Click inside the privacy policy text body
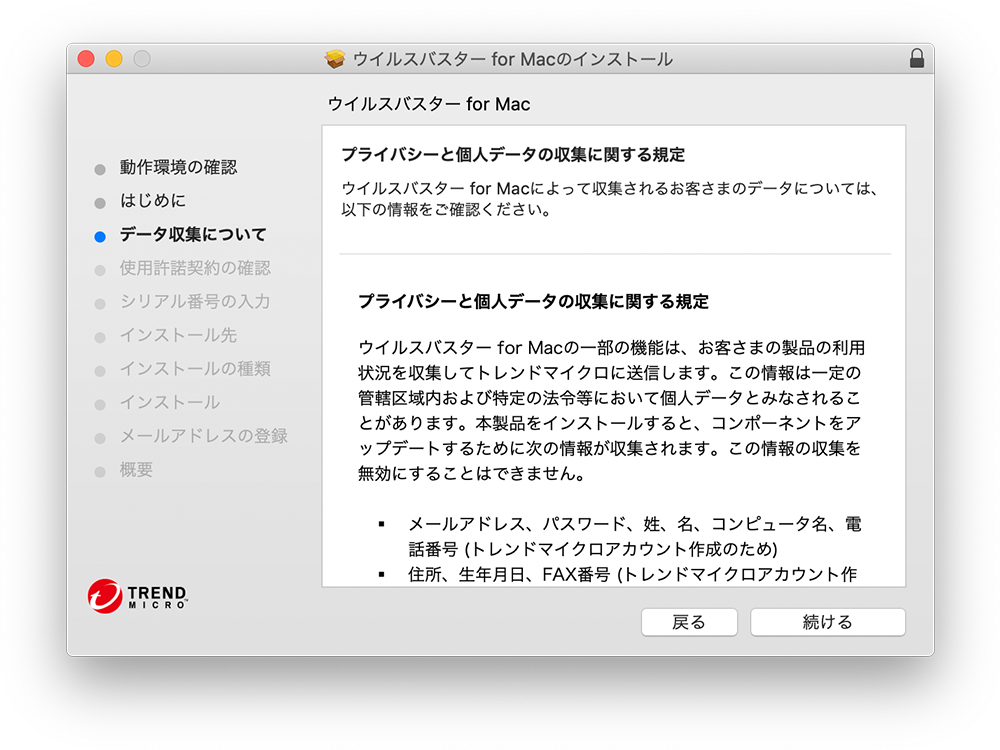 click(x=612, y=410)
